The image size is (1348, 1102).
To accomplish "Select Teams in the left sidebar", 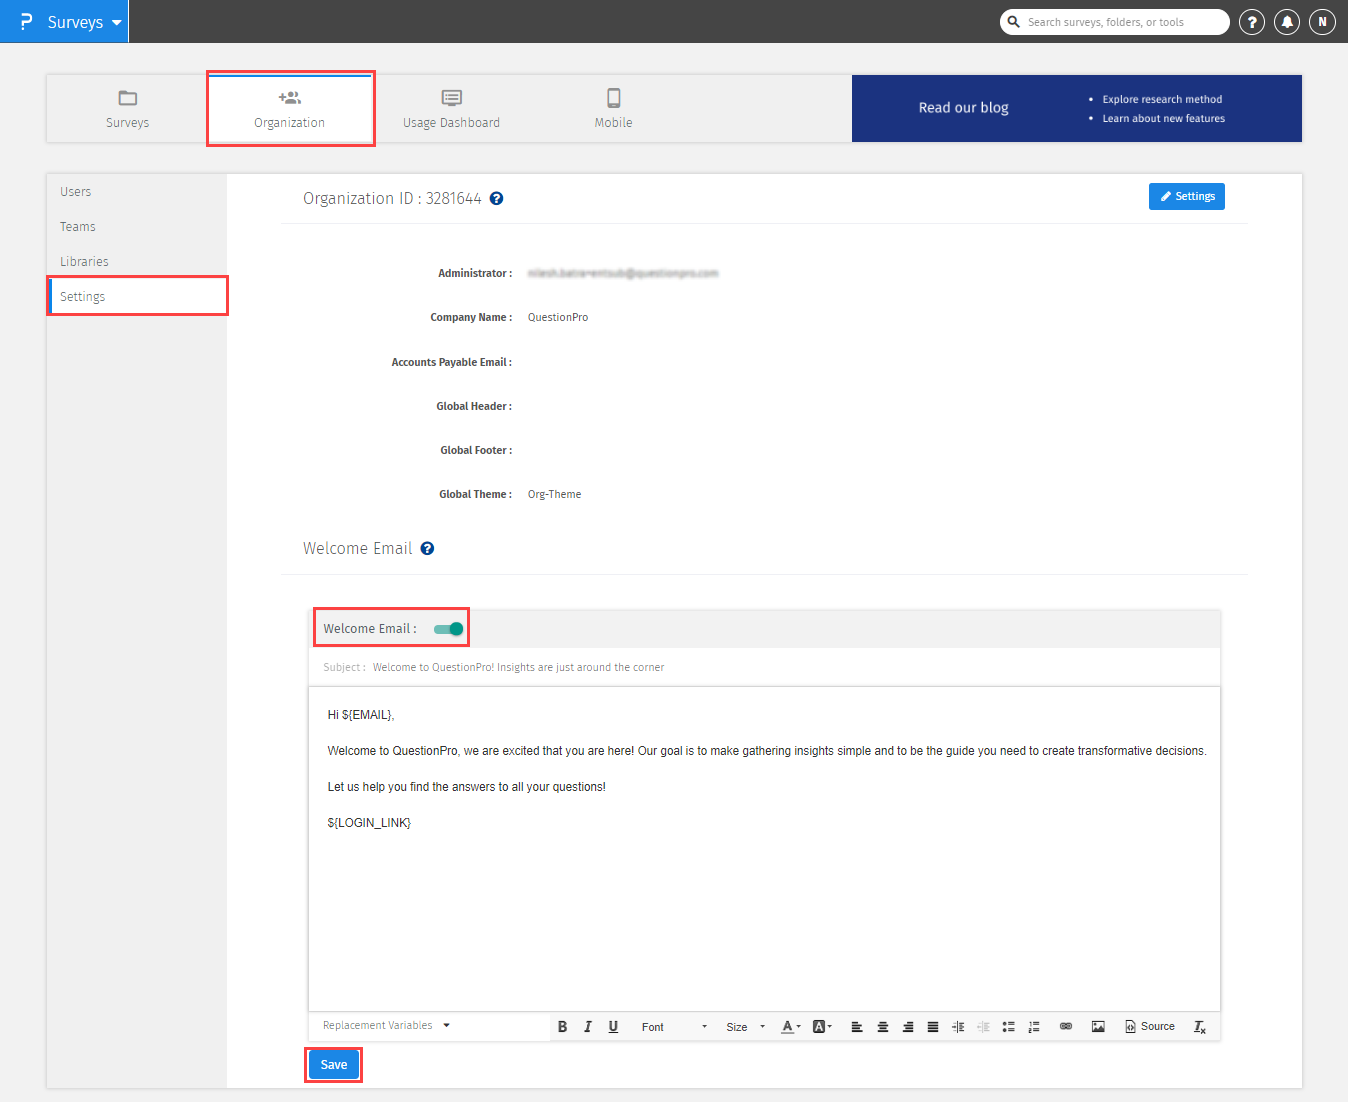I will point(77,226).
